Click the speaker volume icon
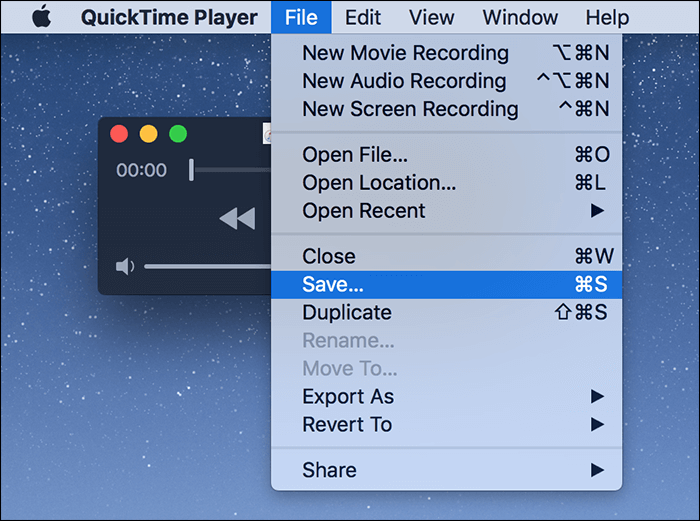The height and width of the screenshot is (521, 700). pyautogui.click(x=125, y=267)
